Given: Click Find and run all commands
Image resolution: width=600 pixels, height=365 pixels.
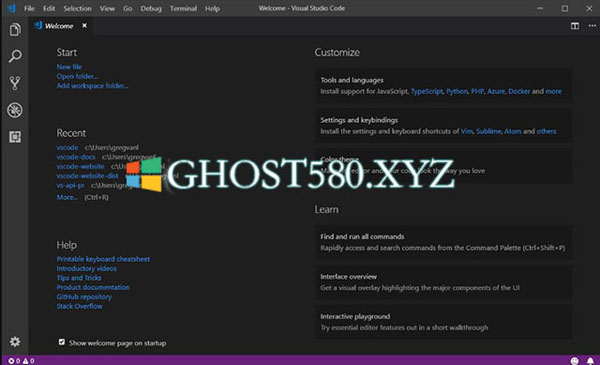Looking at the screenshot, I should point(443,242).
